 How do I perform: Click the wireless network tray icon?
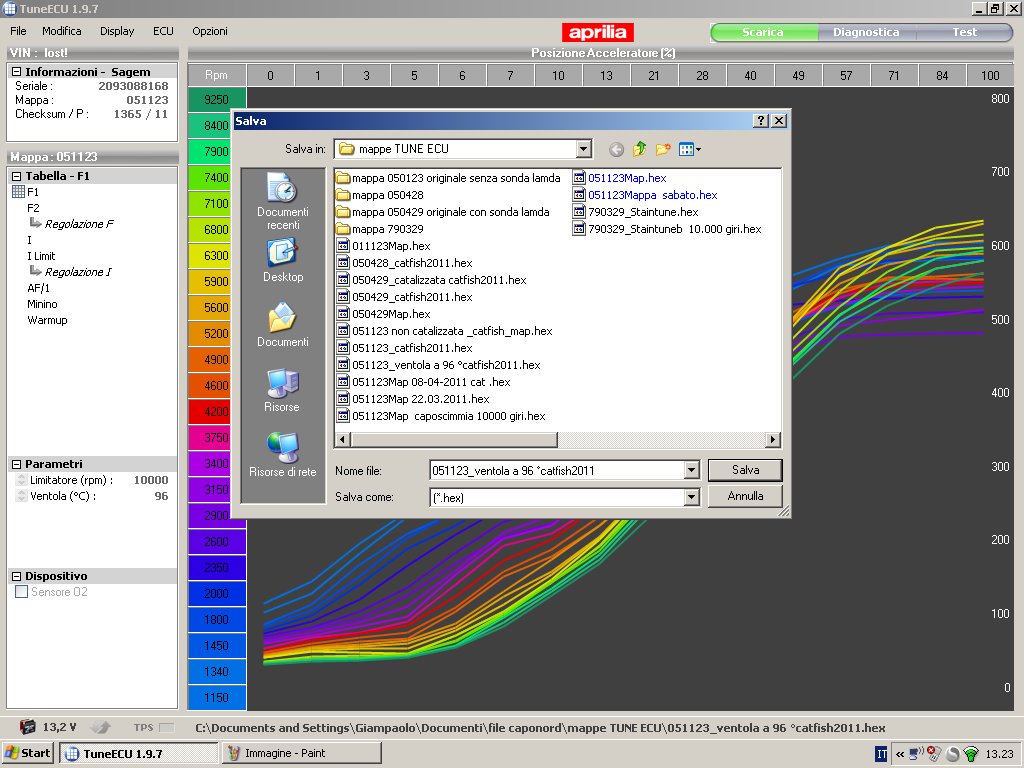[971, 754]
